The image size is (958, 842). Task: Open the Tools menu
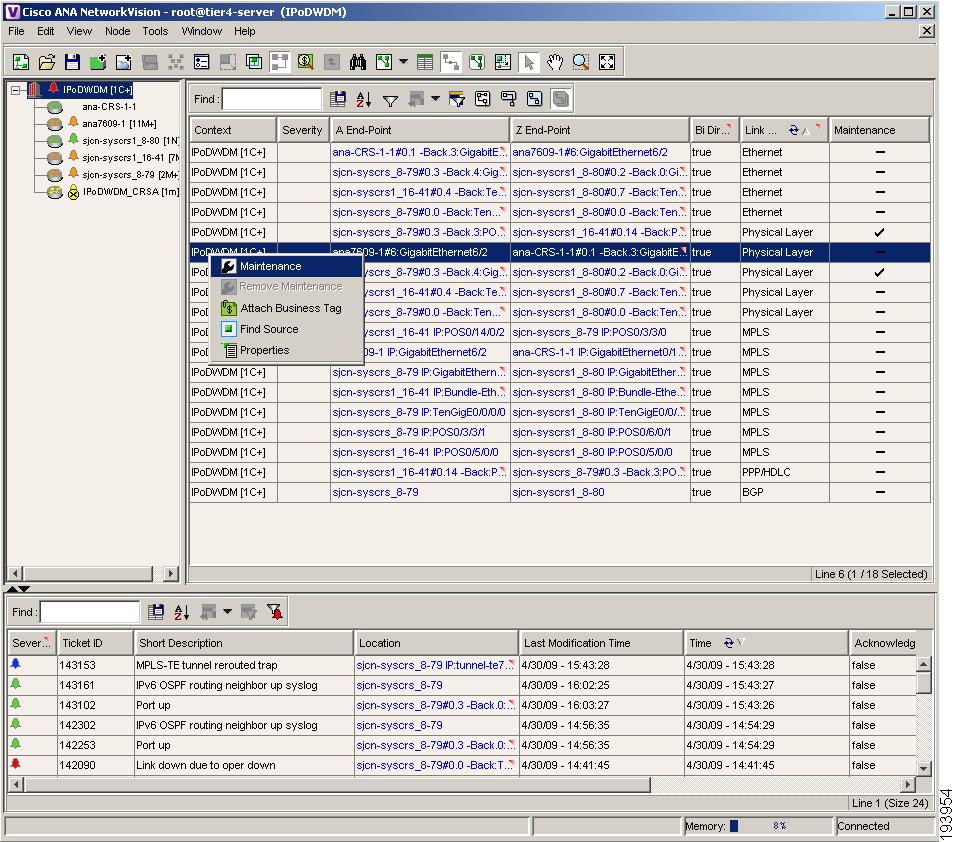point(155,31)
